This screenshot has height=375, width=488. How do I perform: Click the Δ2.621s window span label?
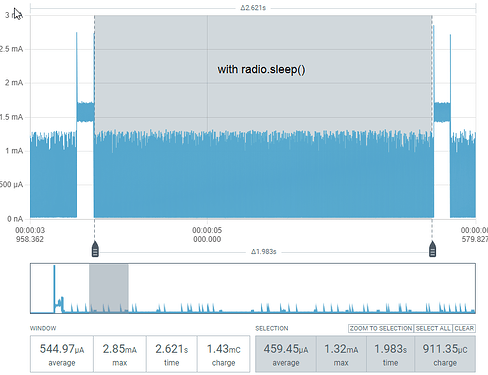coord(253,8)
